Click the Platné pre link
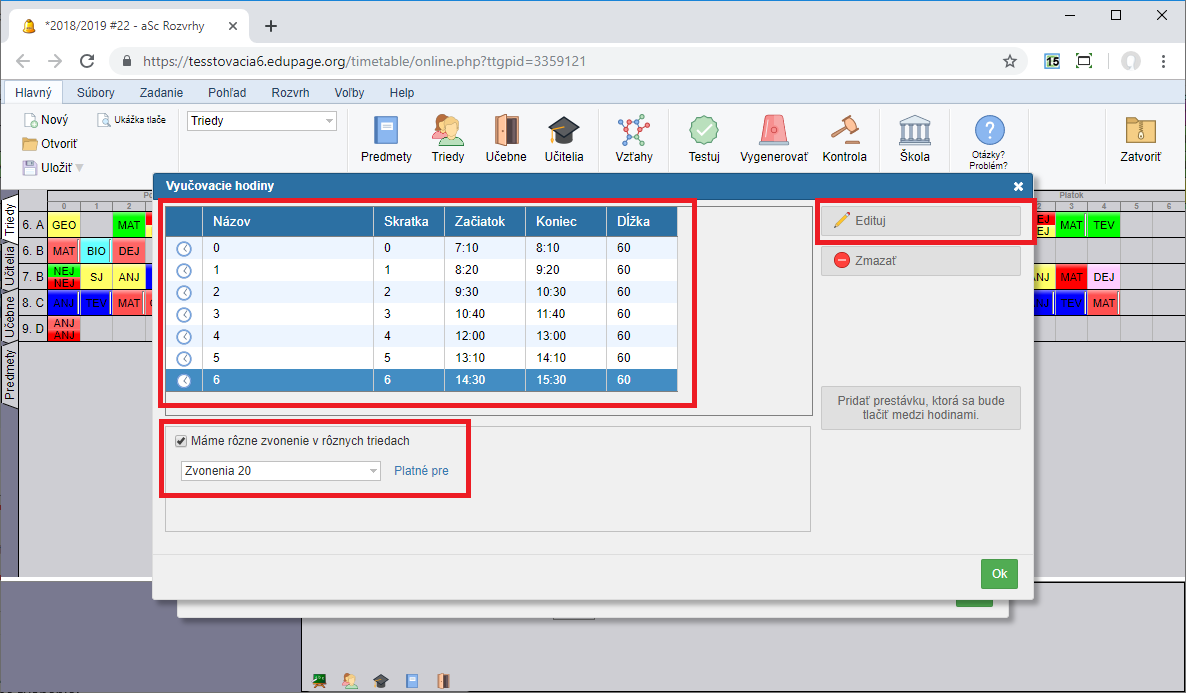Viewport: 1186px width, 693px height. (x=421, y=471)
